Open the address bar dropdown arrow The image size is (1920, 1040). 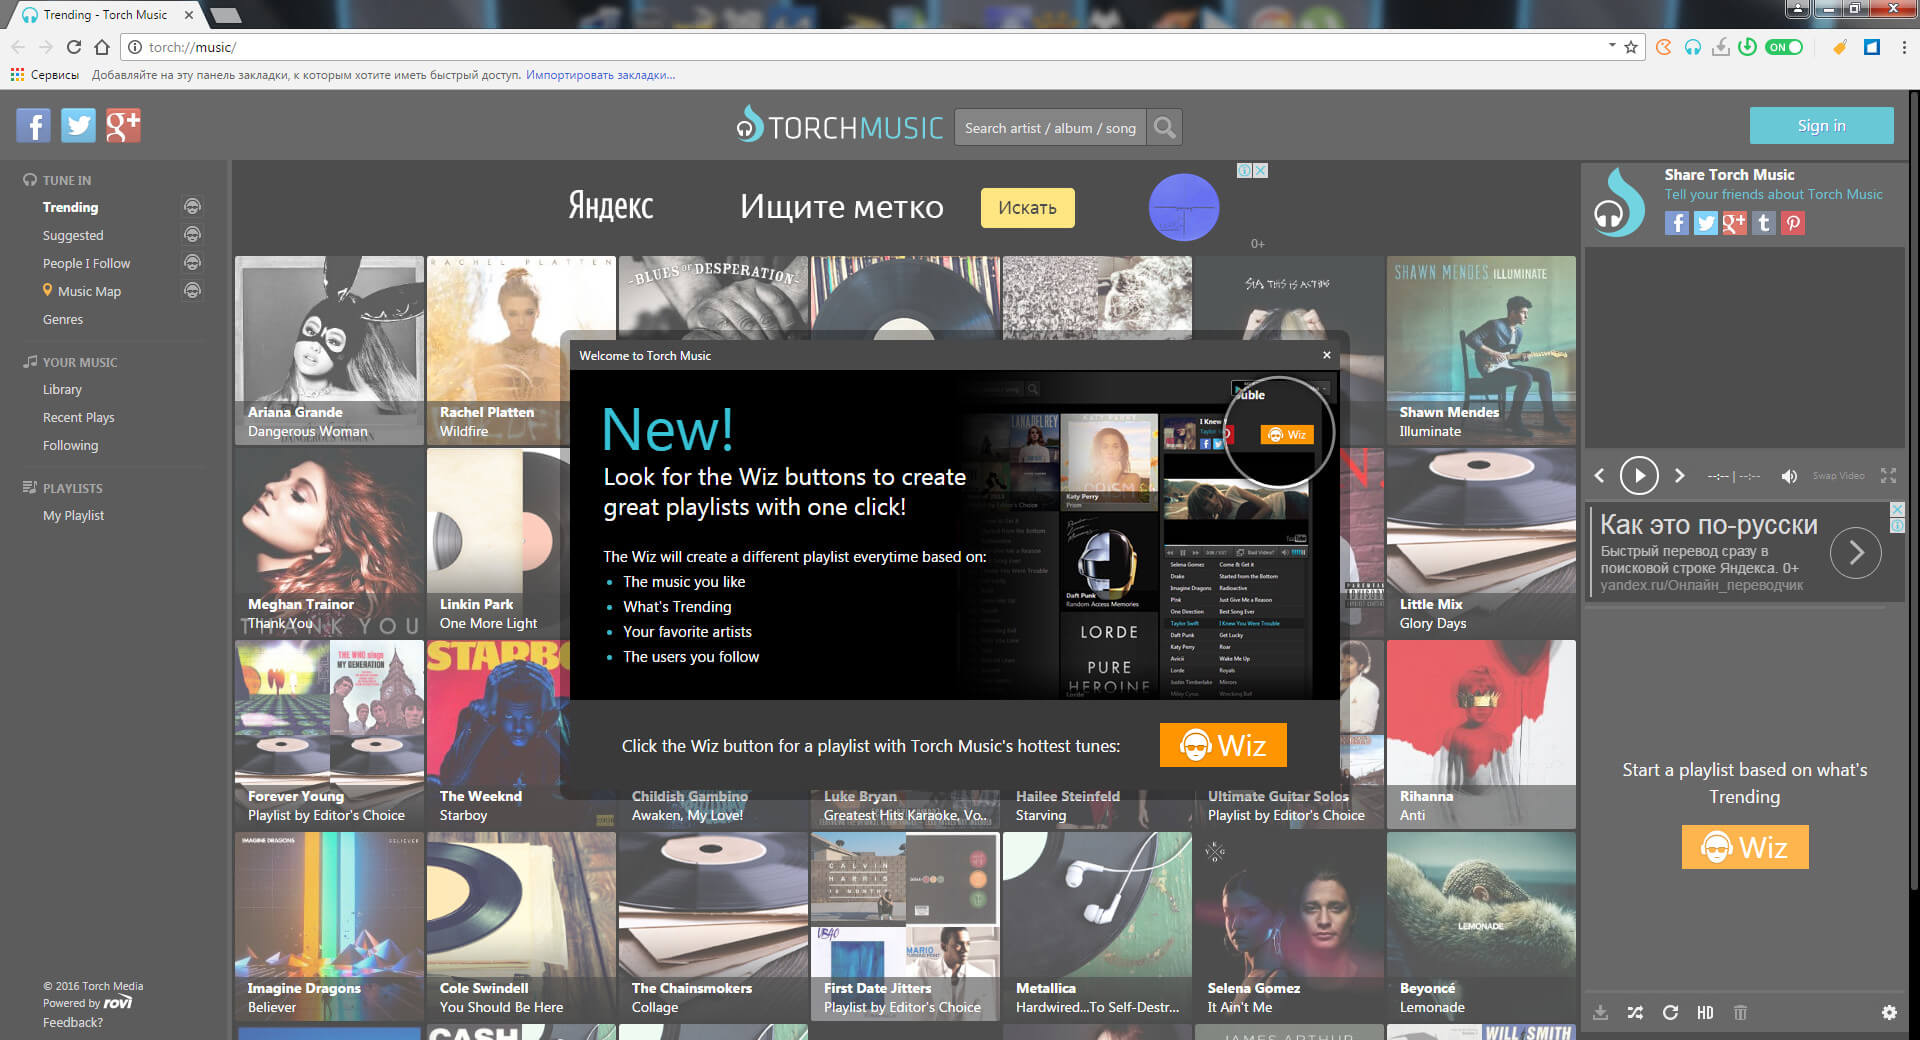(x=1612, y=46)
